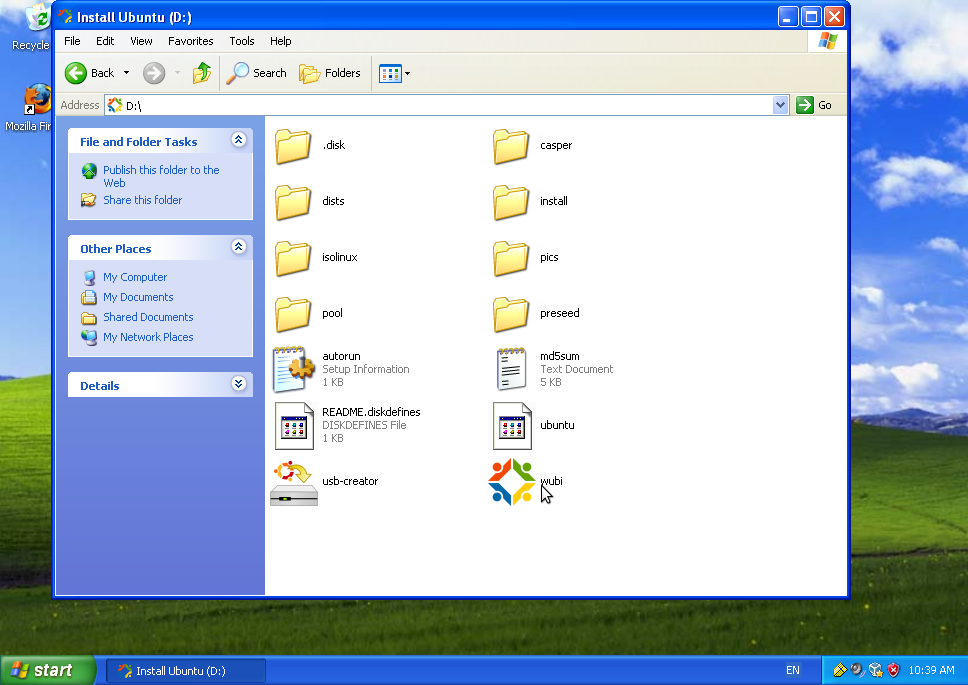Open the Edit menu

tap(105, 41)
